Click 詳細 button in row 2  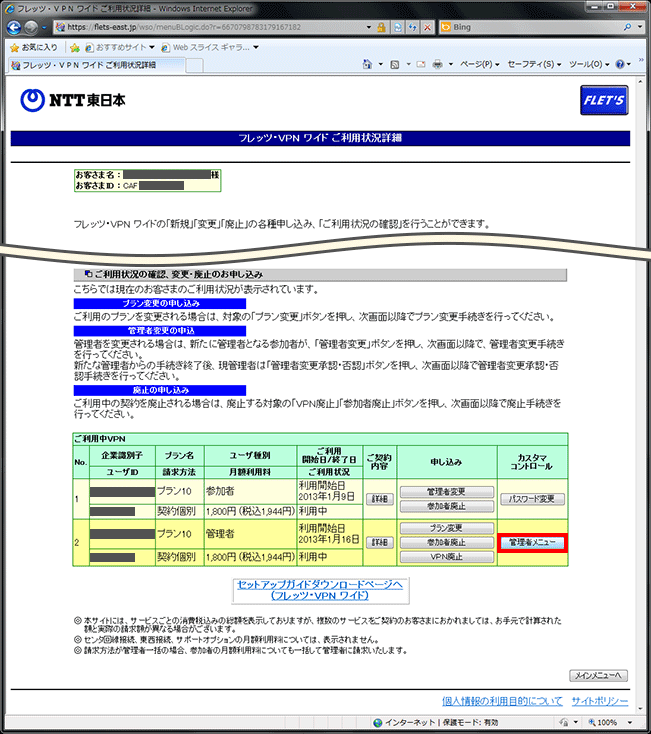[380, 543]
